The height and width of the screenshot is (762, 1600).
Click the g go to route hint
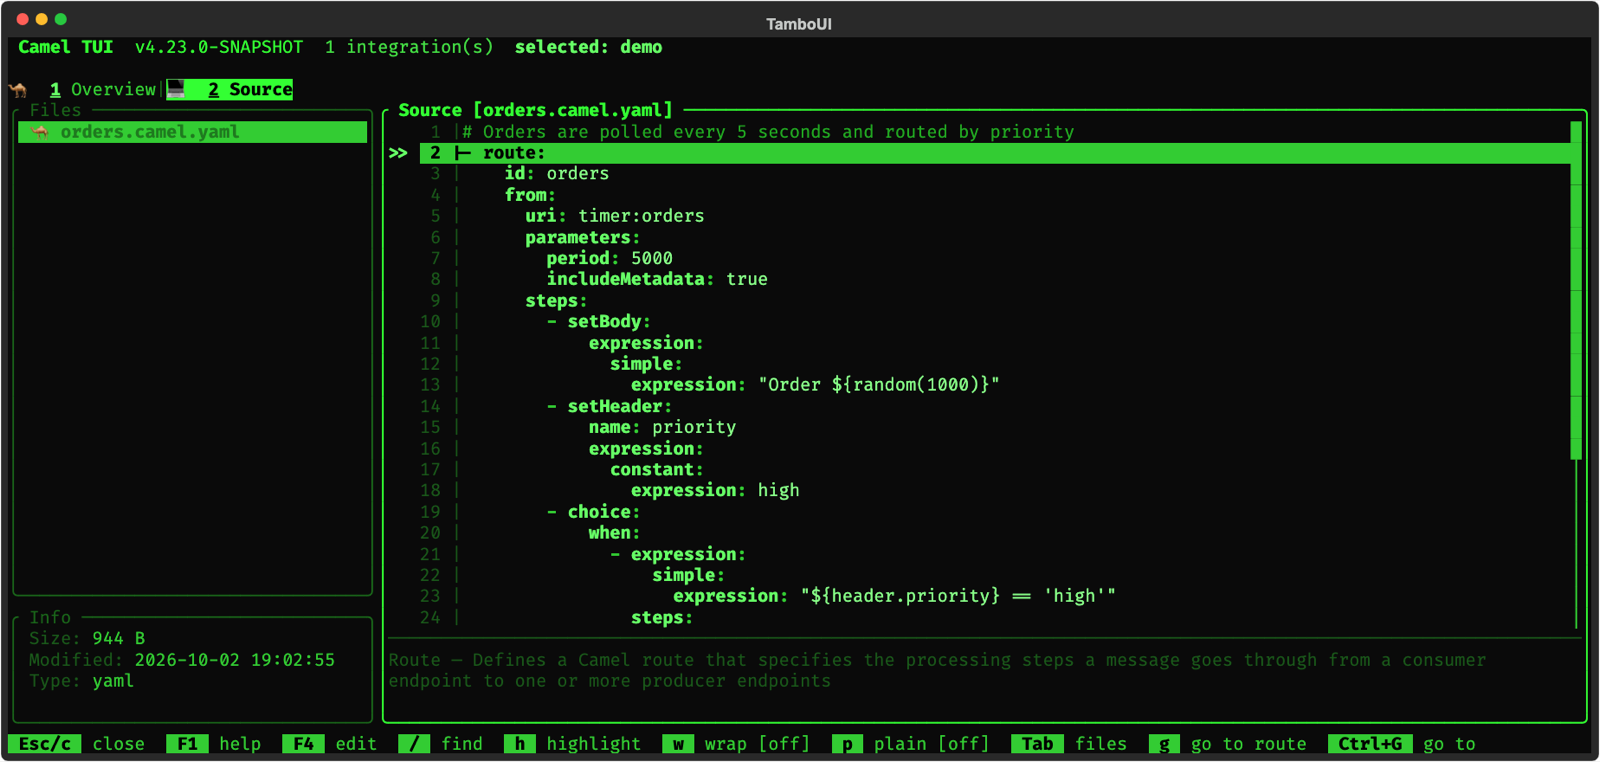pyautogui.click(x=1228, y=744)
